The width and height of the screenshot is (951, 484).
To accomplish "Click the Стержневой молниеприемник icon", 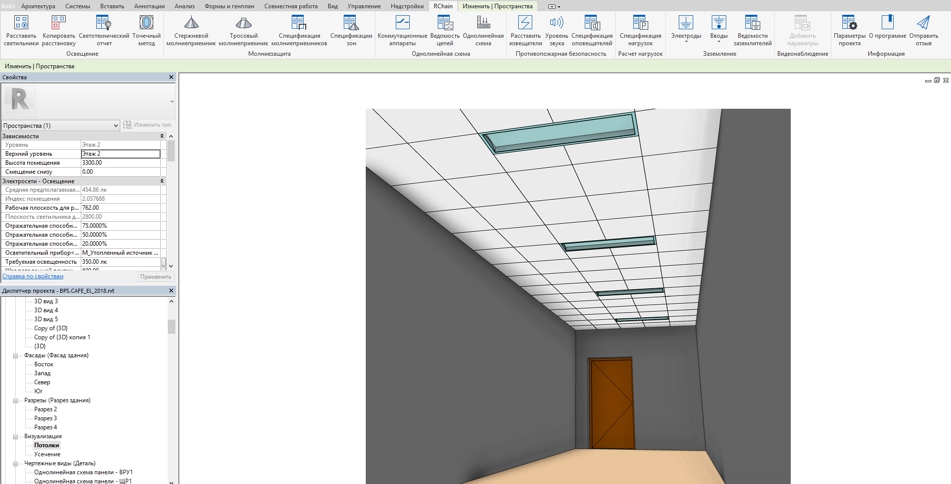I will coord(191,24).
